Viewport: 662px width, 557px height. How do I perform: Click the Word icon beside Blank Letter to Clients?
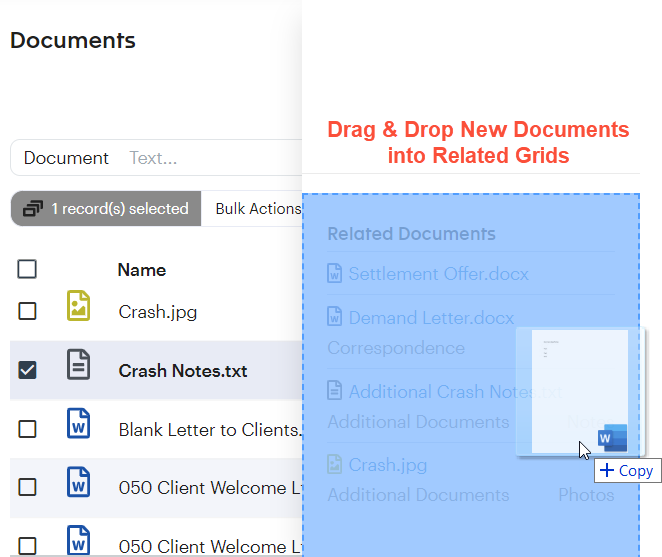pyautogui.click(x=79, y=423)
